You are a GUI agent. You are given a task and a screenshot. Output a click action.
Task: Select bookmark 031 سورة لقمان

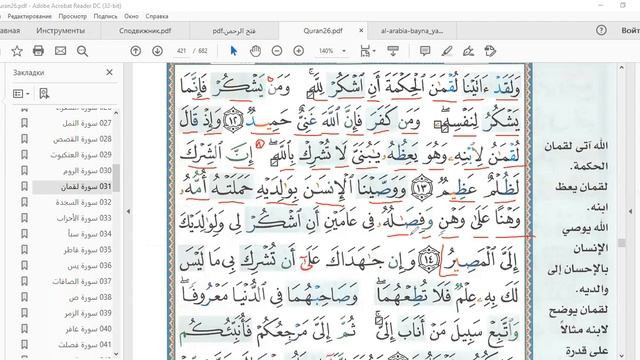pyautogui.click(x=86, y=187)
